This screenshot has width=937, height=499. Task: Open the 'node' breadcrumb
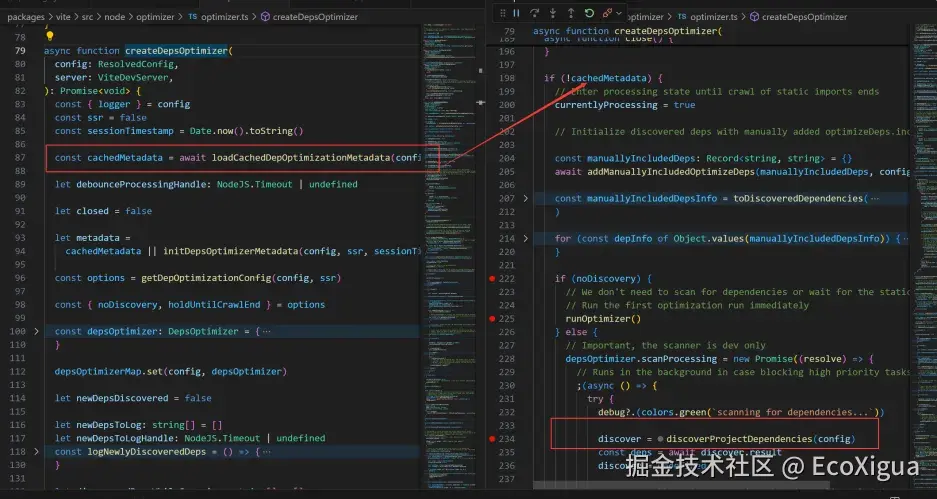[115, 17]
